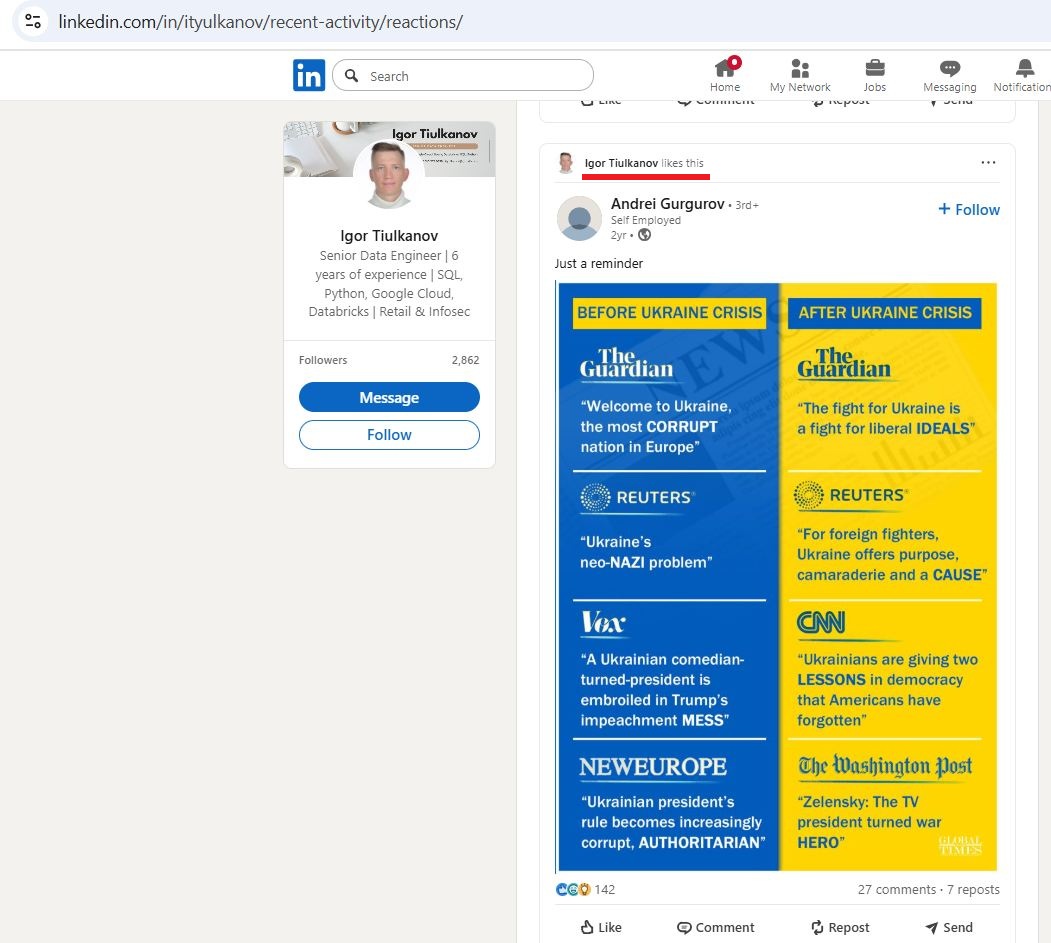Click the LinkedIn logo icon
1051x943 pixels.
click(308, 75)
